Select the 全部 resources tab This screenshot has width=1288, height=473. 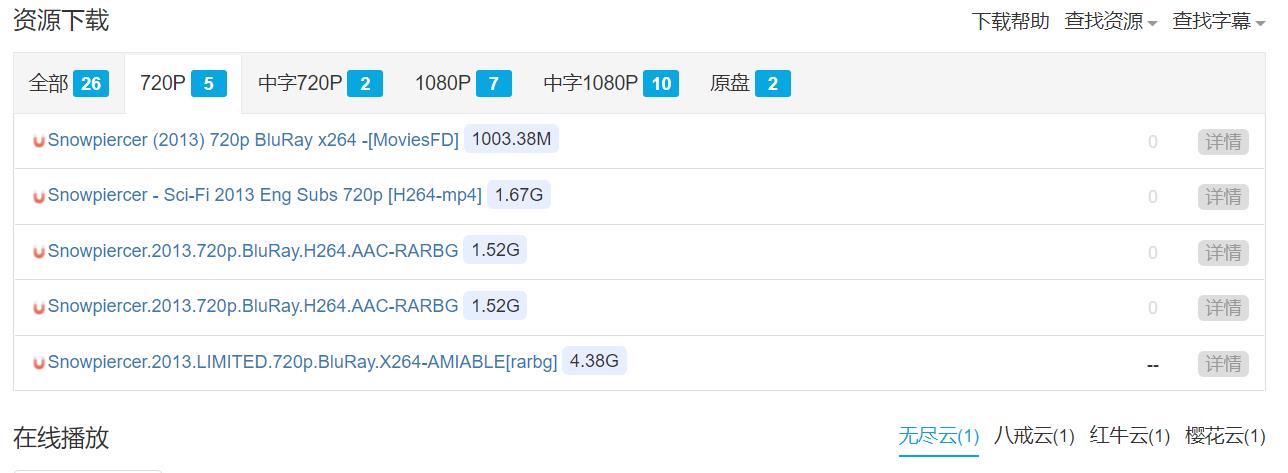(x=68, y=84)
